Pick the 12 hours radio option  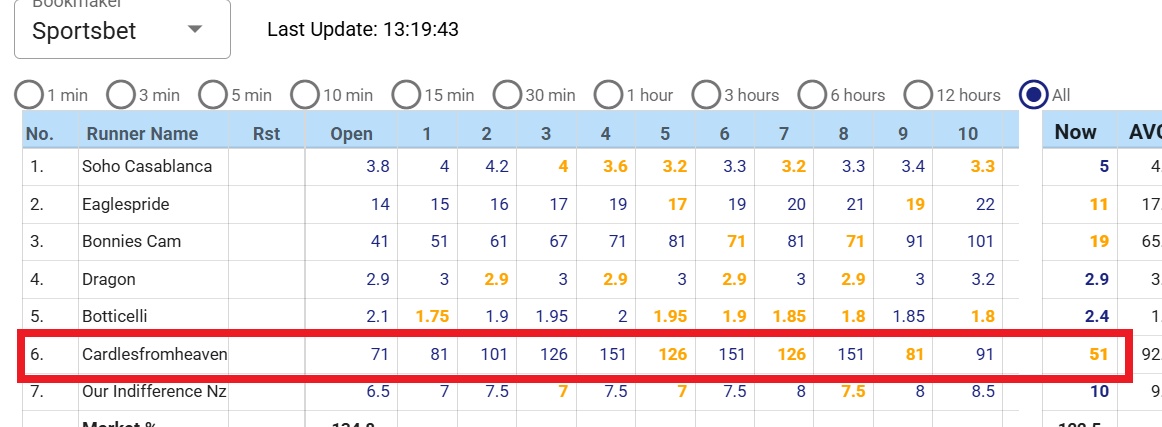[x=919, y=95]
